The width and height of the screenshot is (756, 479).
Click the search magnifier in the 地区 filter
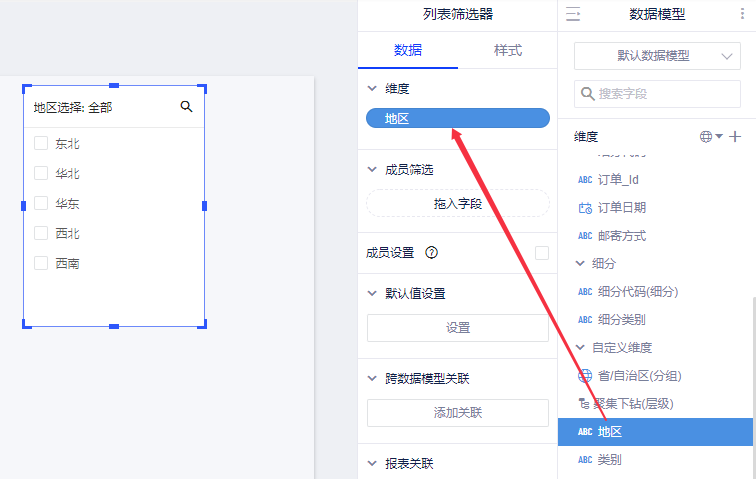[186, 106]
